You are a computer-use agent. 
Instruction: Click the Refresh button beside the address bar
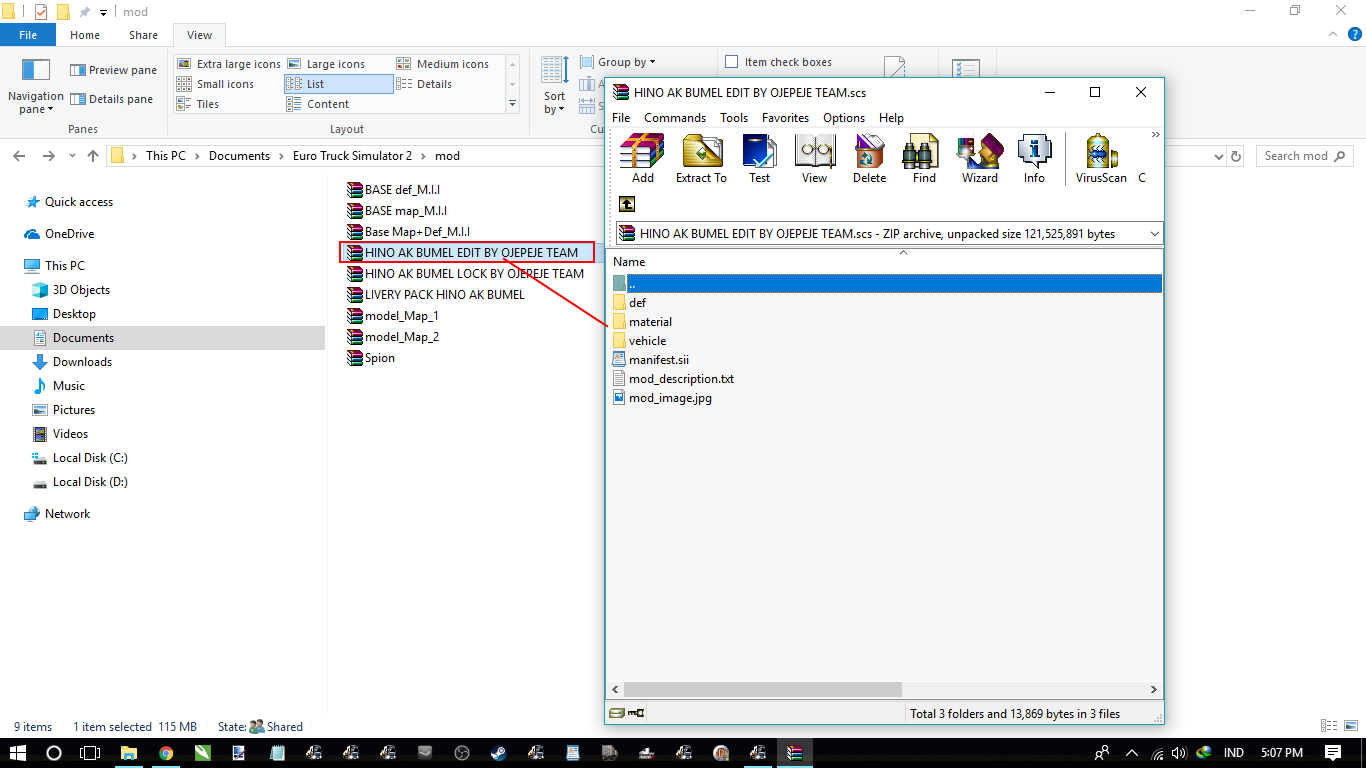pos(1236,156)
